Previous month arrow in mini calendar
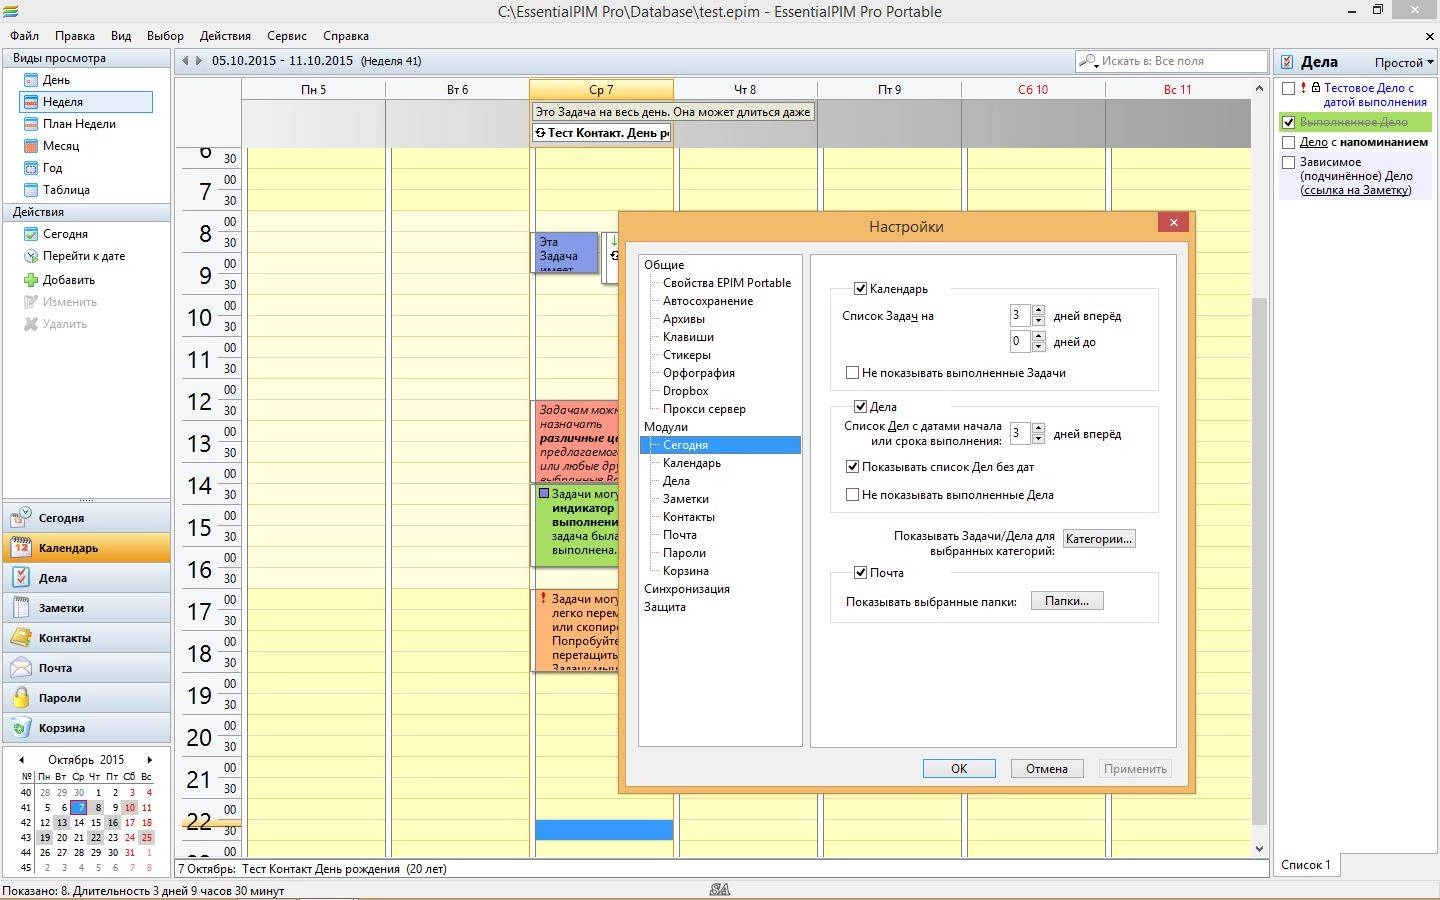 [21, 760]
